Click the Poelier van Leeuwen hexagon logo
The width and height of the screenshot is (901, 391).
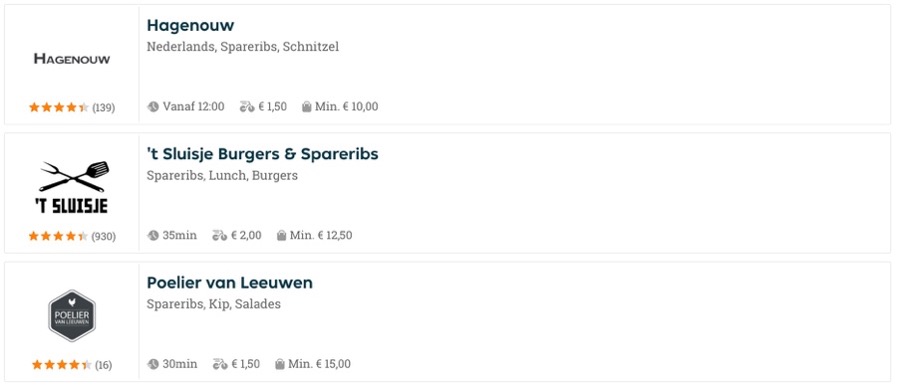point(72,316)
